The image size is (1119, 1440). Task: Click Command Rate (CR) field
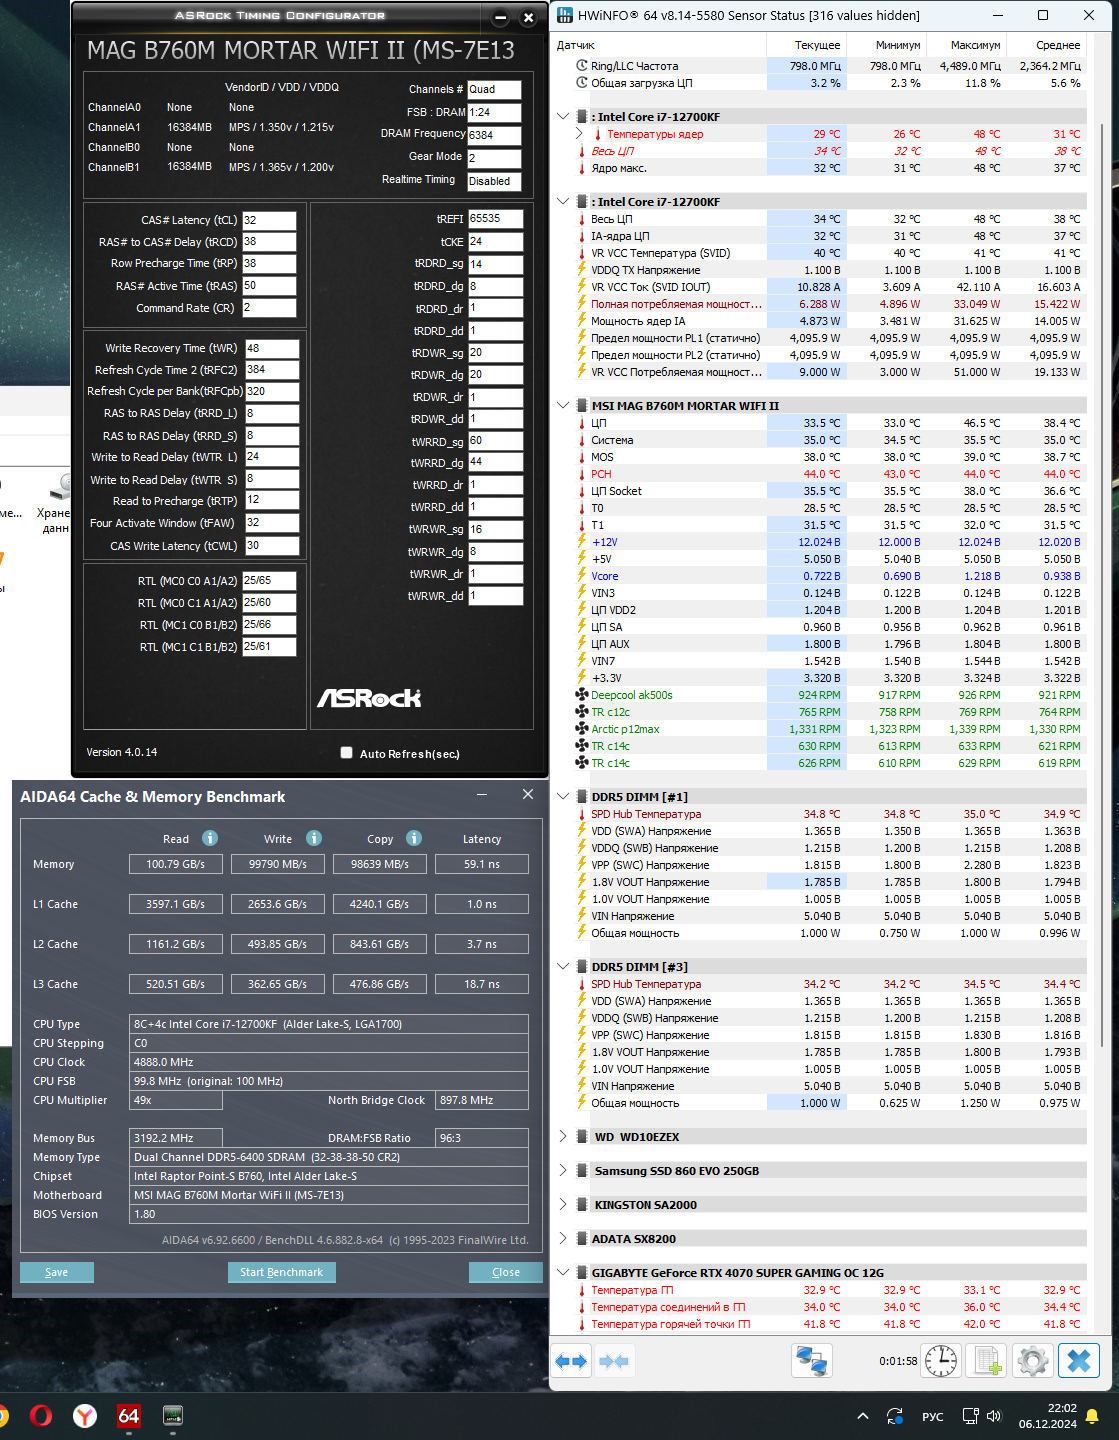tap(269, 308)
